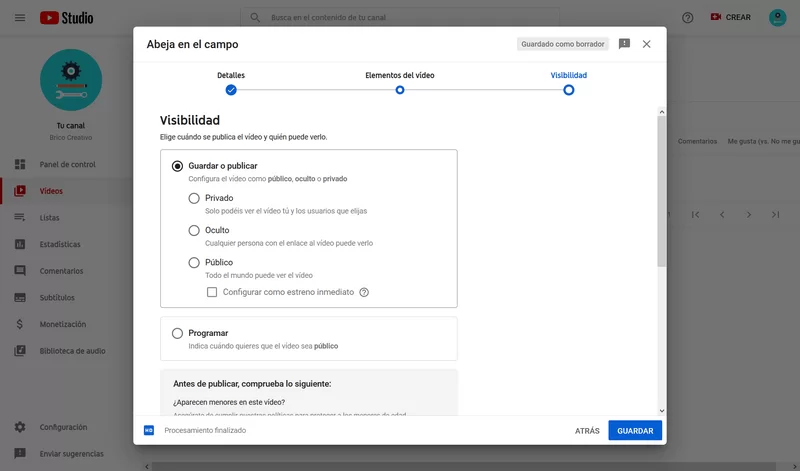This screenshot has width=800, height=471.
Task: Click the Guardado como borrador badge
Action: [x=563, y=44]
